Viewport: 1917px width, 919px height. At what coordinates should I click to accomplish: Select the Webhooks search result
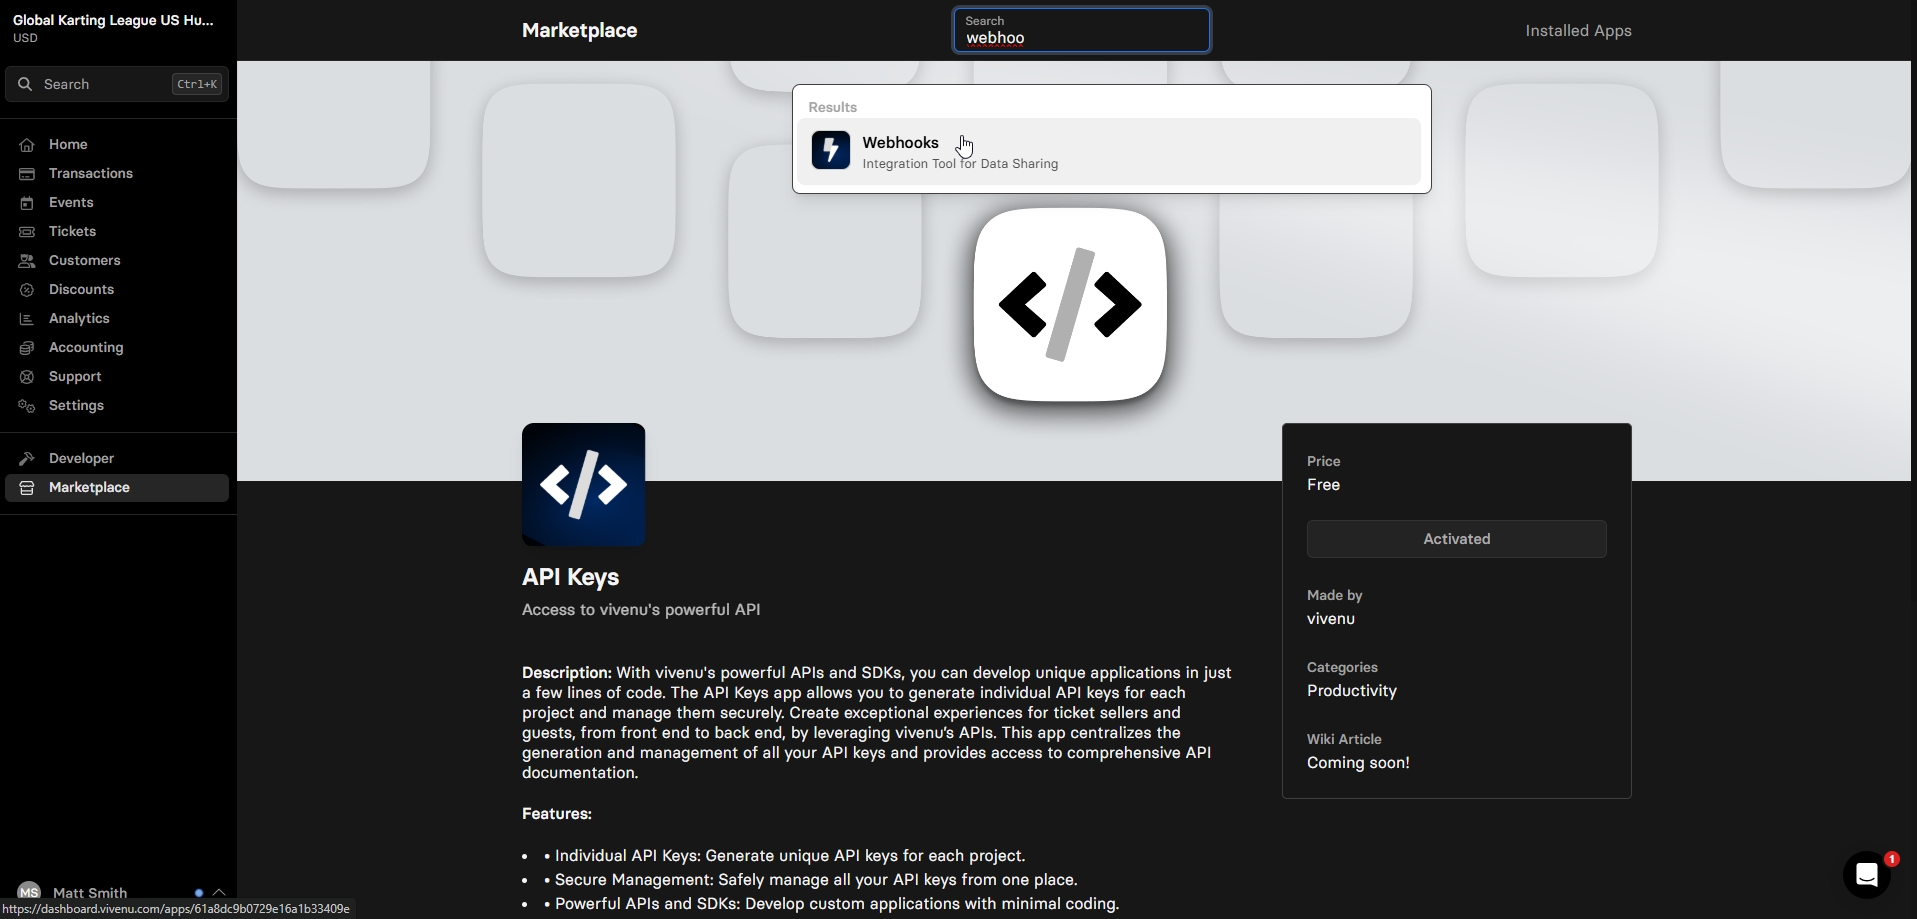pyautogui.click(x=1111, y=152)
